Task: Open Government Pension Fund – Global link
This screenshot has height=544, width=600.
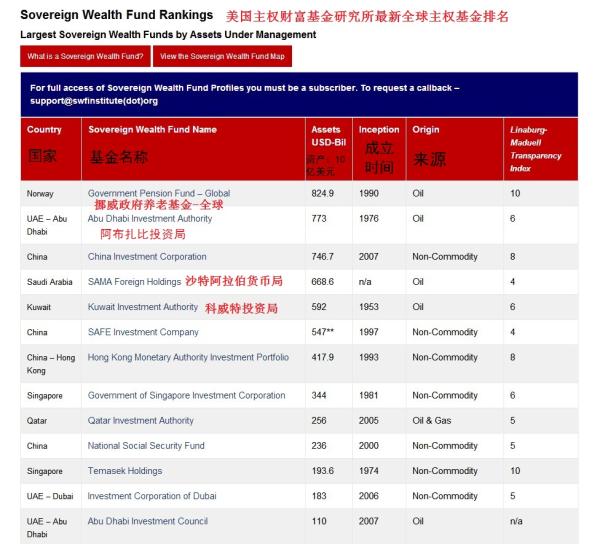Action: click(x=158, y=194)
